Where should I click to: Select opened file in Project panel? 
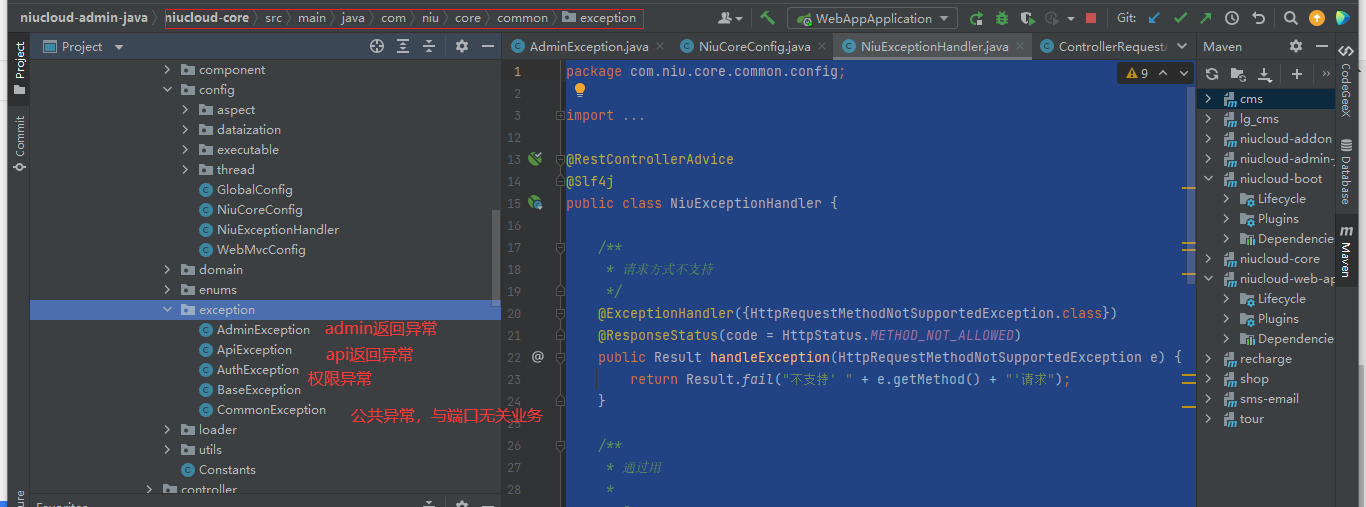tap(377, 46)
